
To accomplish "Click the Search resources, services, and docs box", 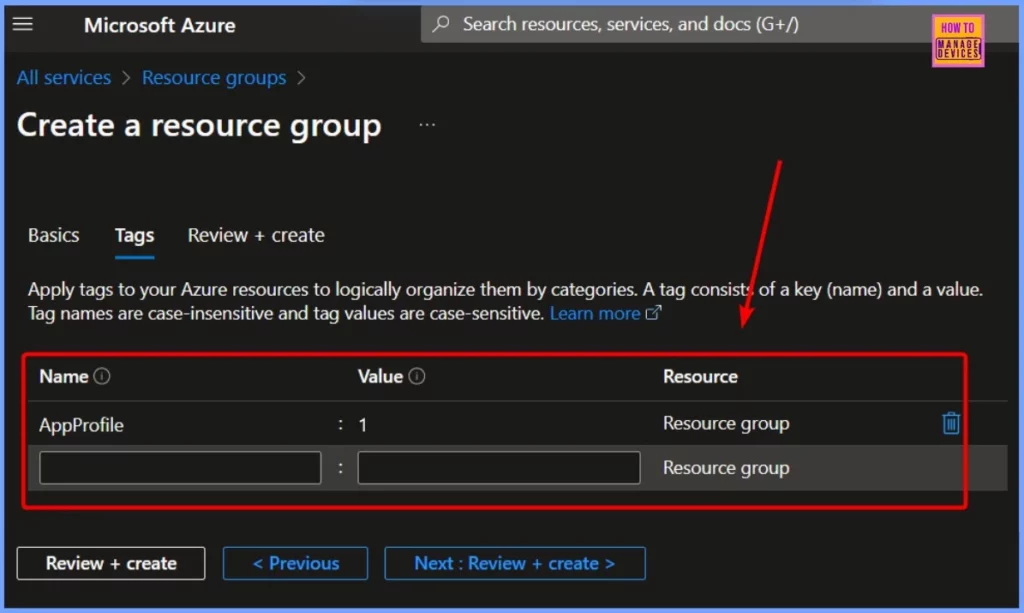I will (630, 24).
